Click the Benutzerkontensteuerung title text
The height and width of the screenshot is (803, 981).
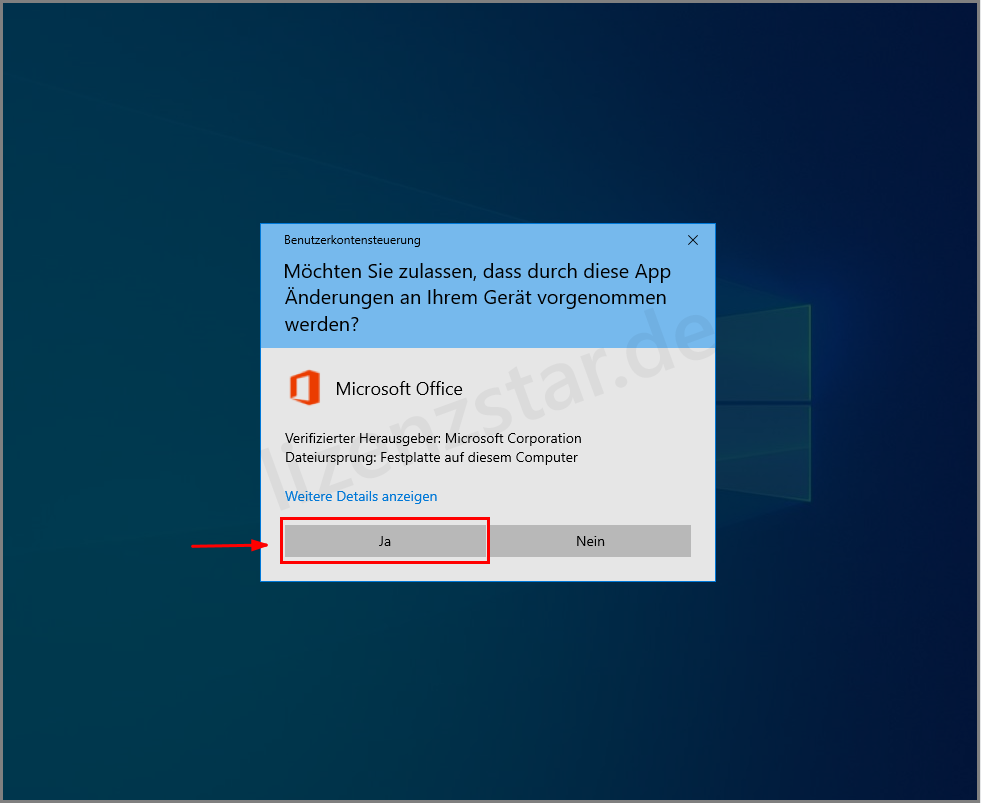[x=352, y=240]
